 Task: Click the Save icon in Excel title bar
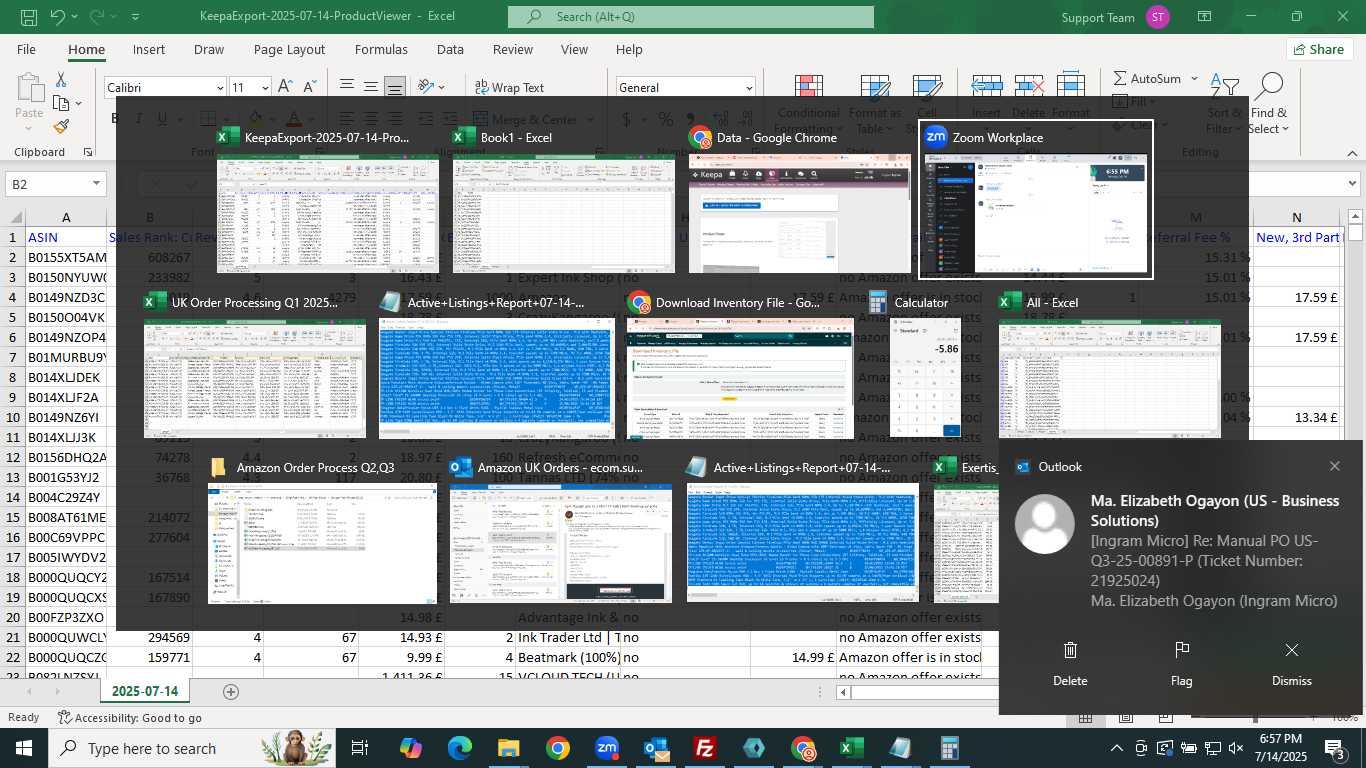click(x=29, y=17)
